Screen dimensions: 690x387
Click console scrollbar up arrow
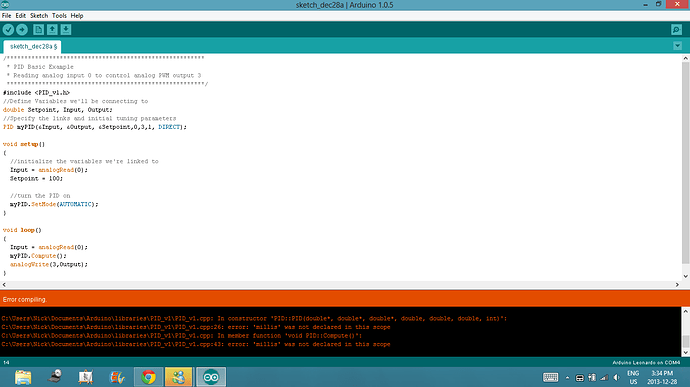click(x=686, y=311)
